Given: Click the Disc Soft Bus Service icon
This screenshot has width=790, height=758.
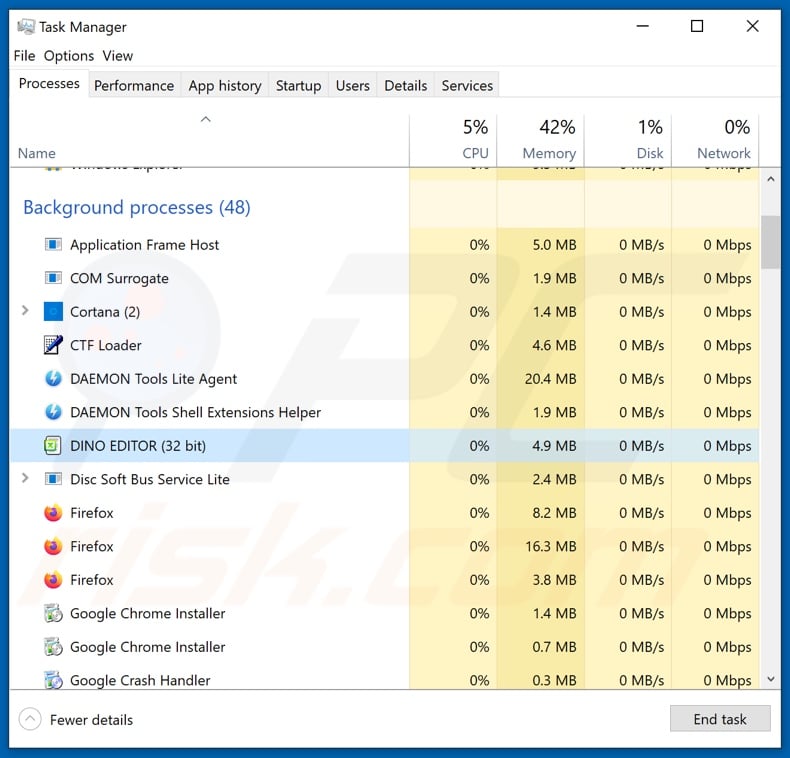Looking at the screenshot, I should pyautogui.click(x=53, y=479).
